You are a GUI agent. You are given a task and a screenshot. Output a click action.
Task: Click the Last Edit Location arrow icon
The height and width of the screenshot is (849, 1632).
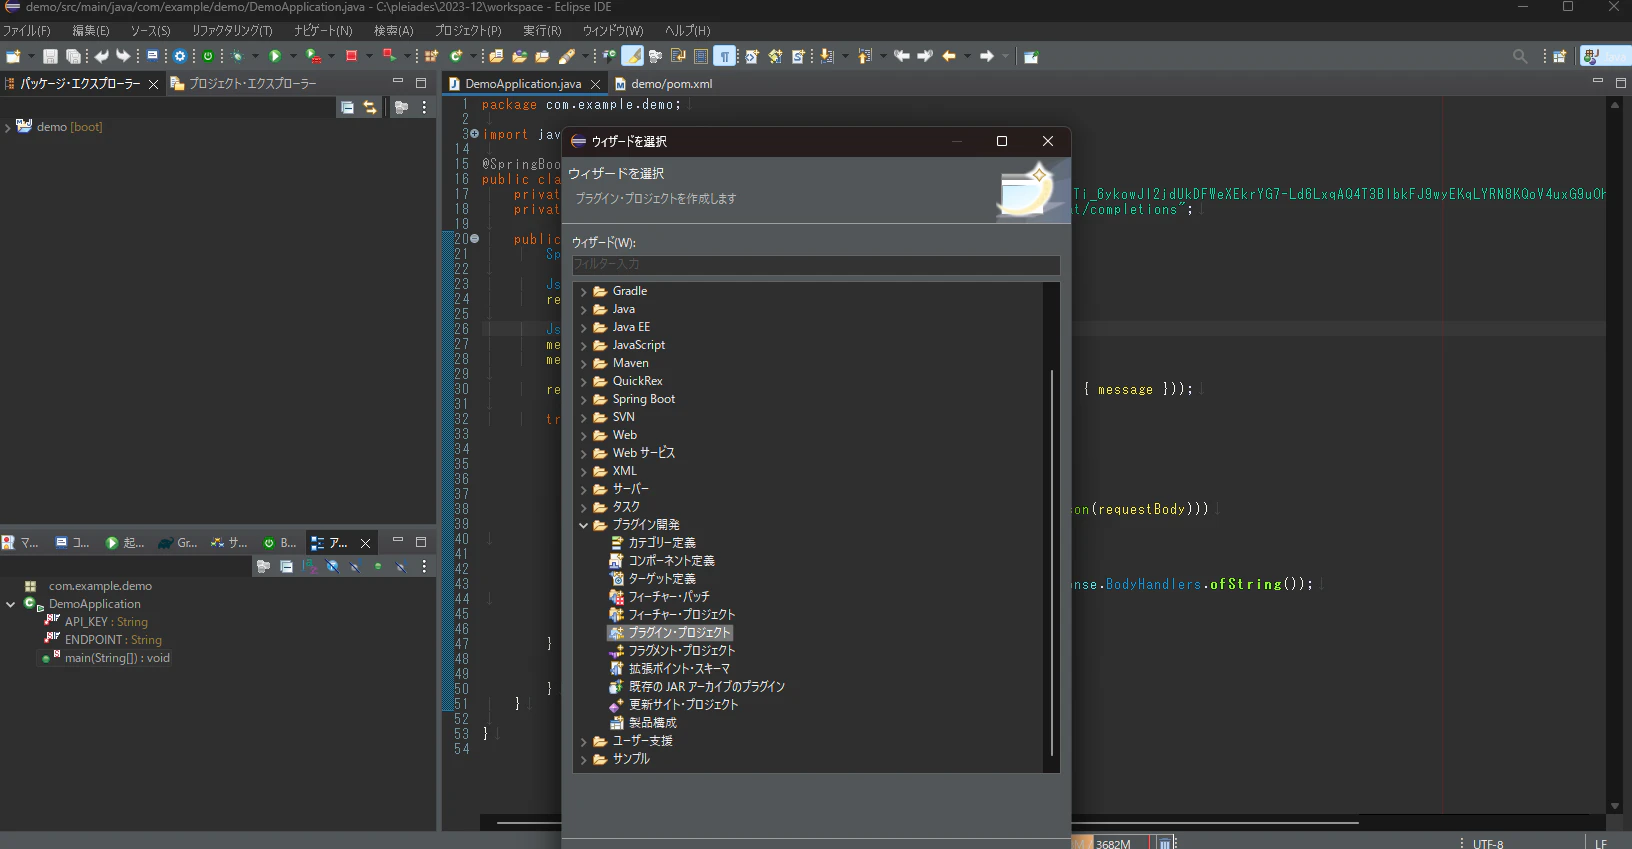pos(901,56)
